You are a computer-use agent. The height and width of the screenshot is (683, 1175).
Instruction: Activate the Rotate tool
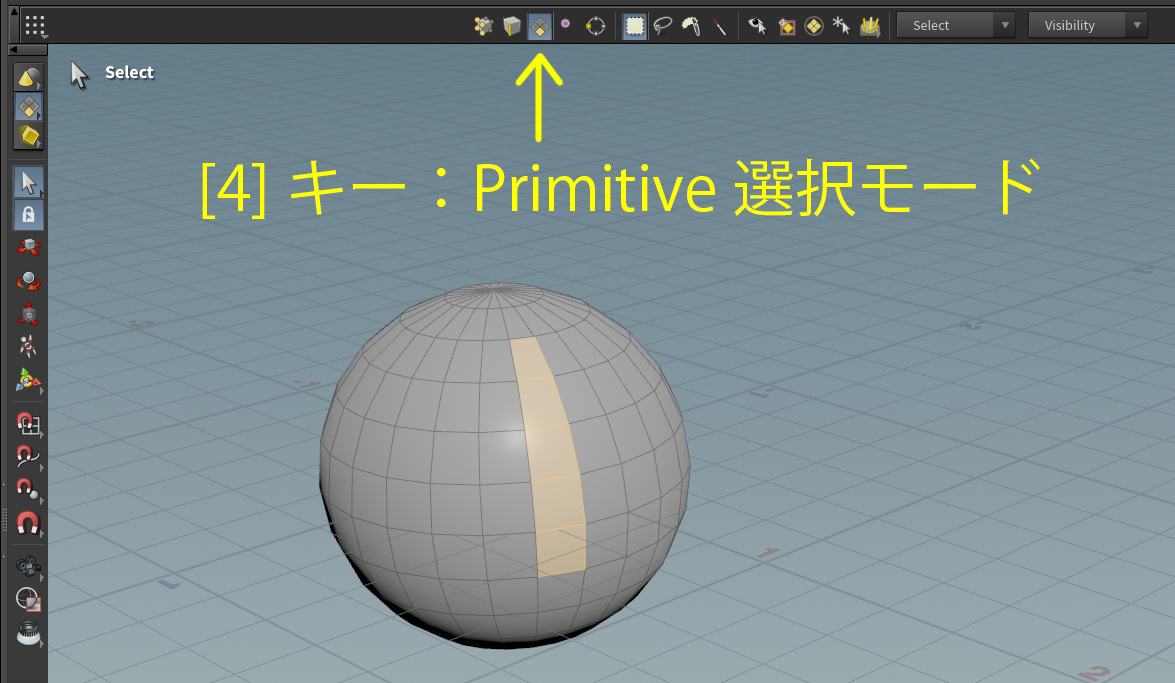pyautogui.click(x=28, y=280)
